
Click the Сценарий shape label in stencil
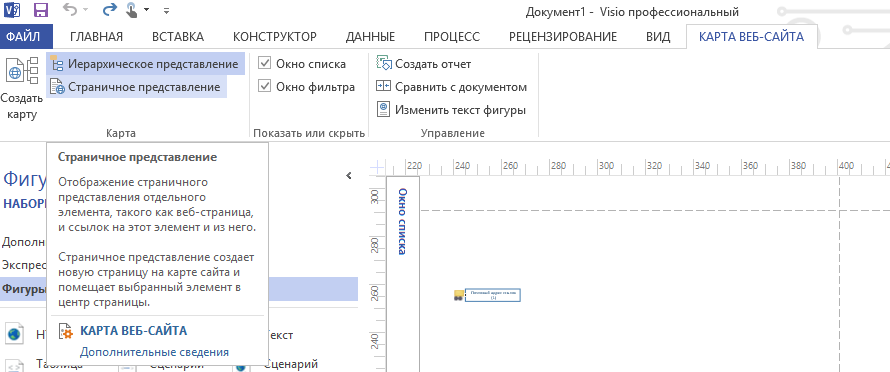pos(291,364)
